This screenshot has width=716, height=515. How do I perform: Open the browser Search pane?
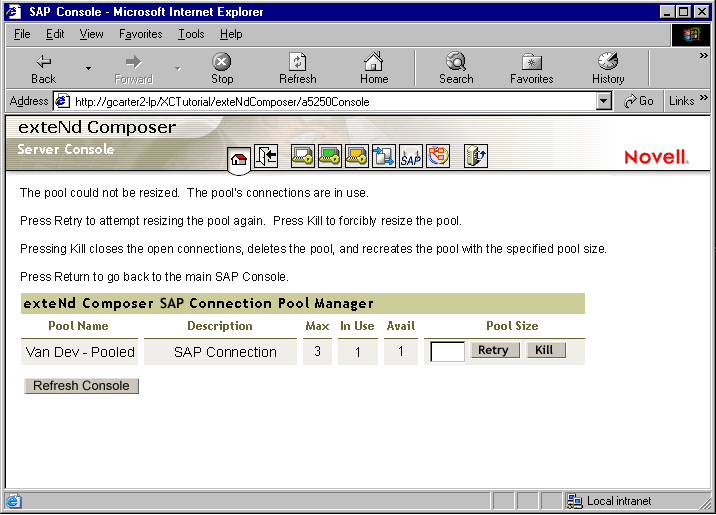click(456, 68)
